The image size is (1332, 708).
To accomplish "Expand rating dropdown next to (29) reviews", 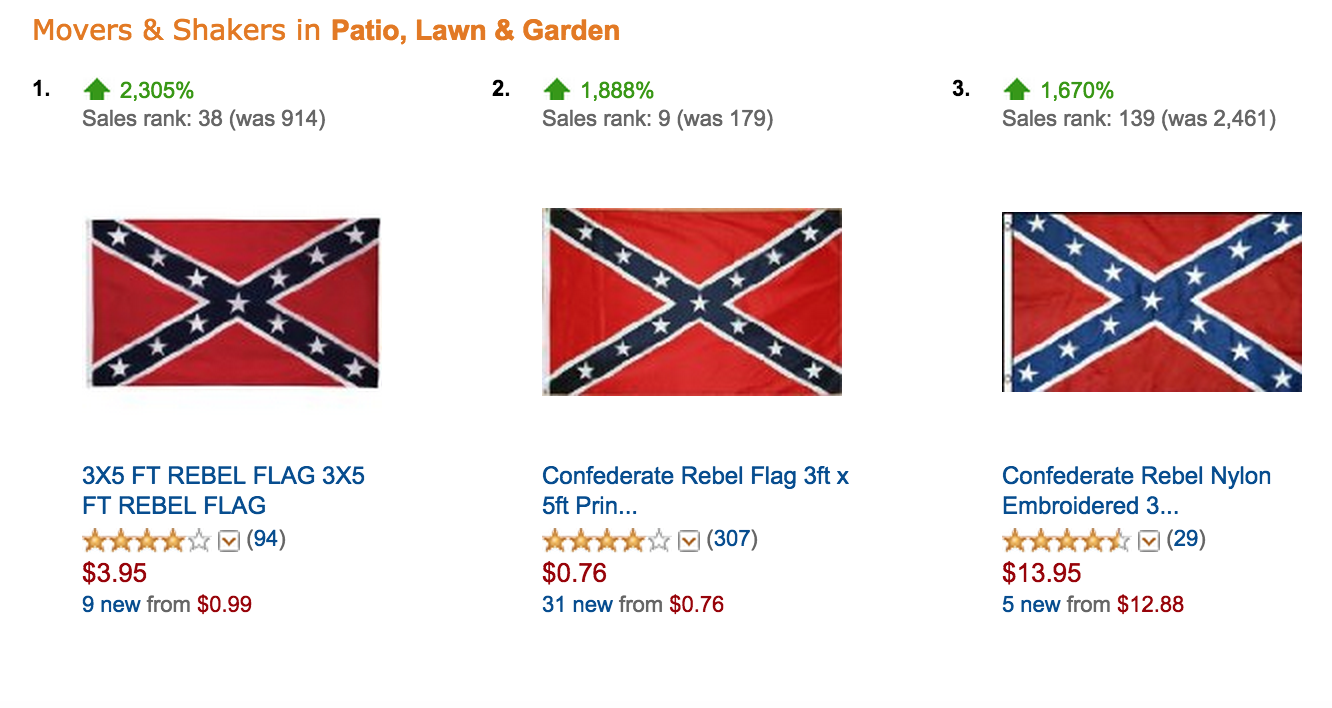I will pyautogui.click(x=1149, y=541).
